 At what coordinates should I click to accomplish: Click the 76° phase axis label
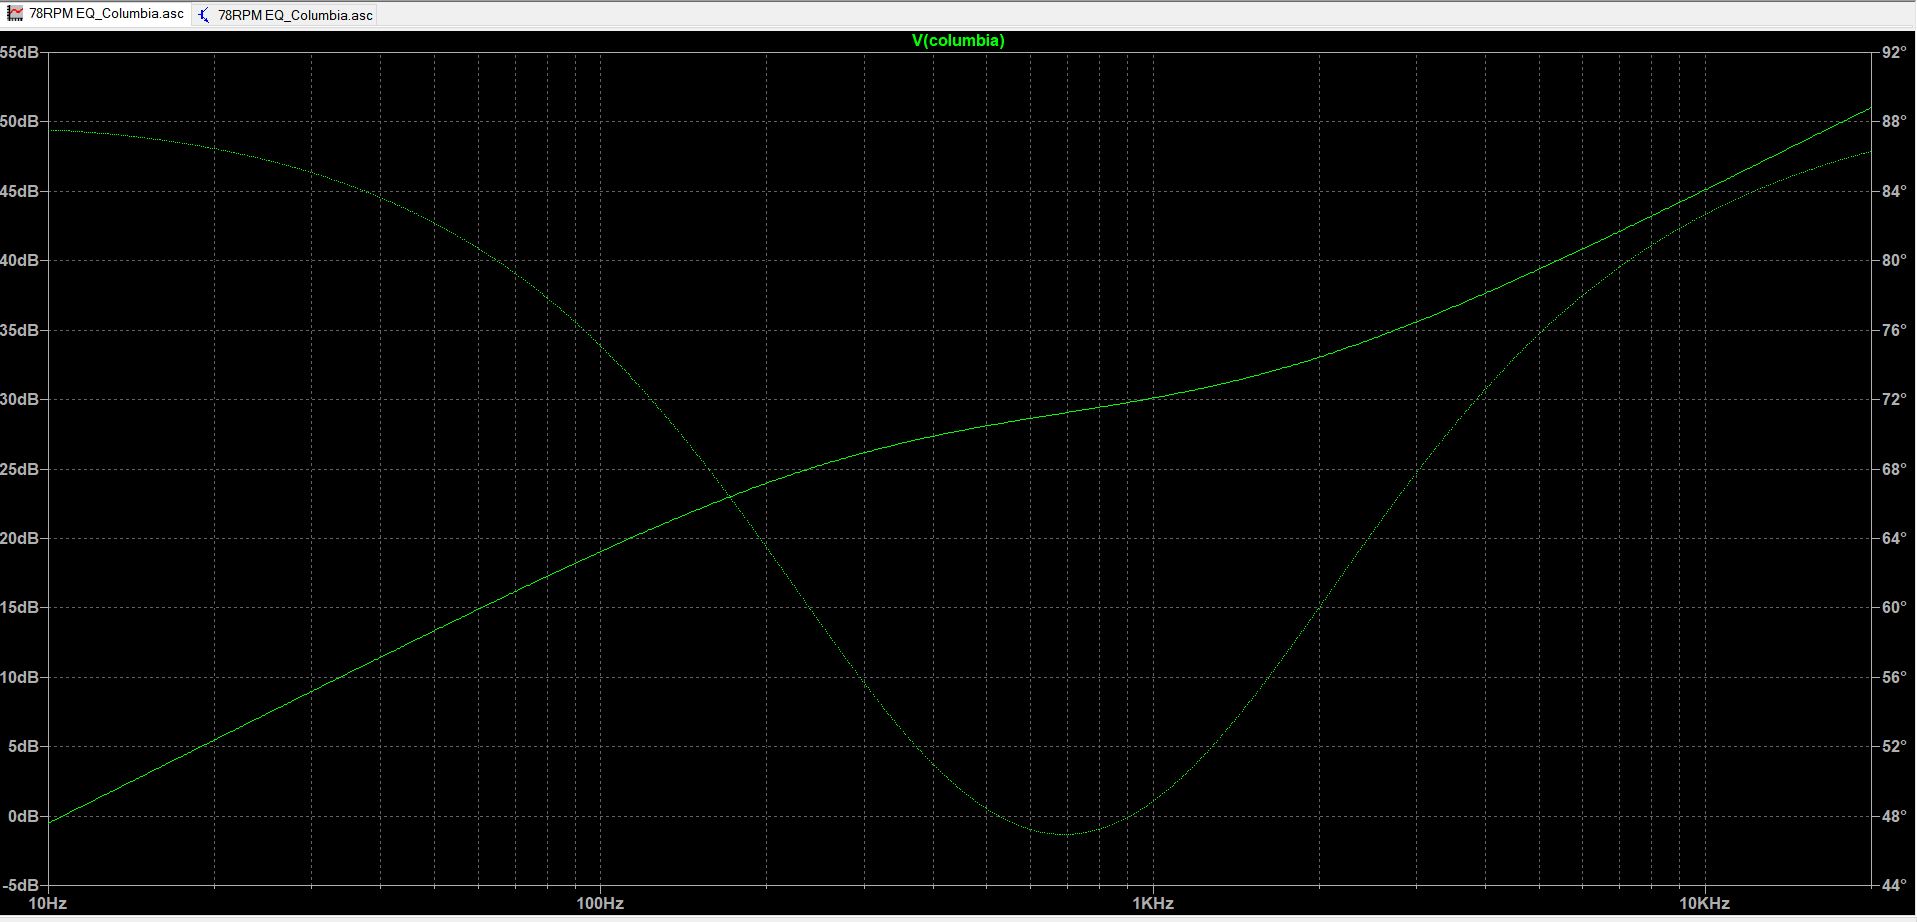tap(1894, 330)
